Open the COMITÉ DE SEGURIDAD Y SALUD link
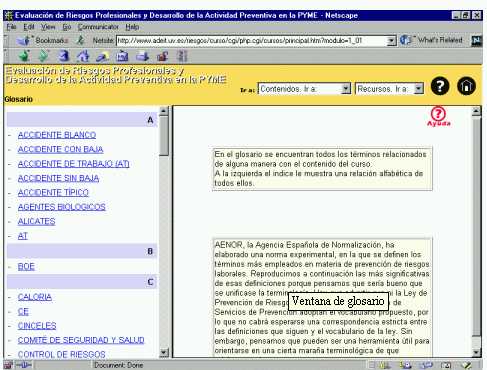This screenshot has width=487, height=370. (x=81, y=340)
